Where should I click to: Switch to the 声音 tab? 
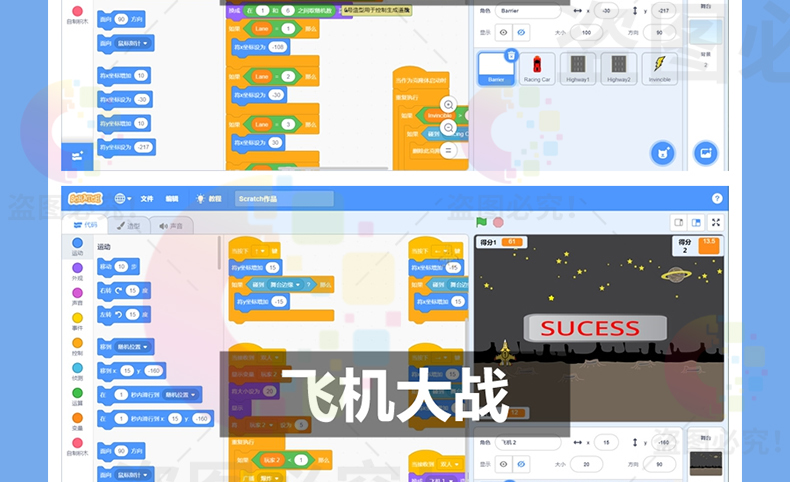click(171, 226)
